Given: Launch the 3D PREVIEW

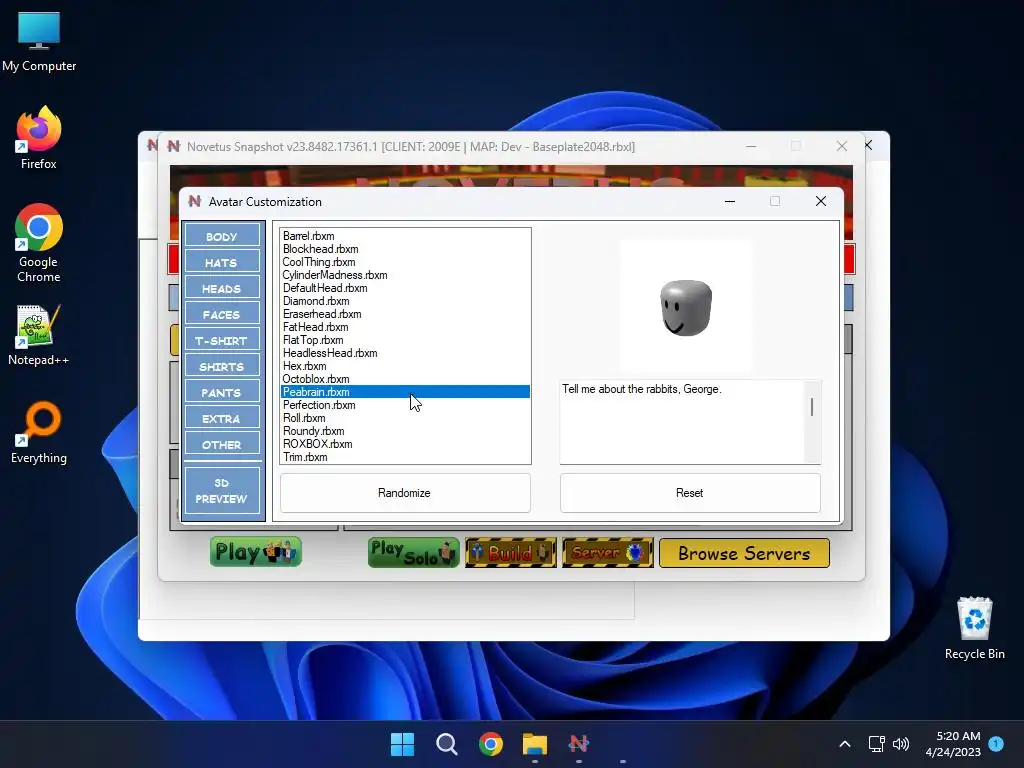Looking at the screenshot, I should [222, 490].
